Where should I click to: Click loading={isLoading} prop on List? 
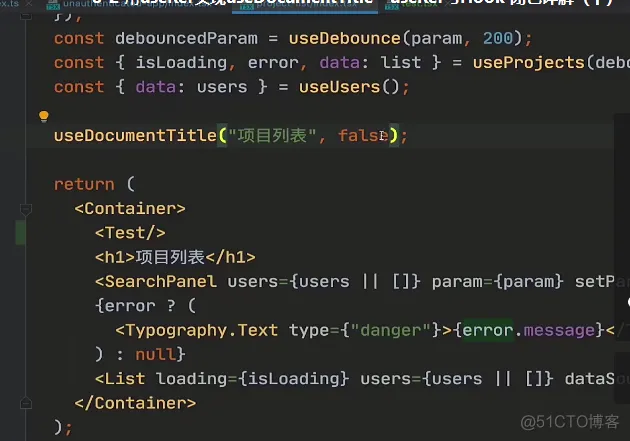253,379
